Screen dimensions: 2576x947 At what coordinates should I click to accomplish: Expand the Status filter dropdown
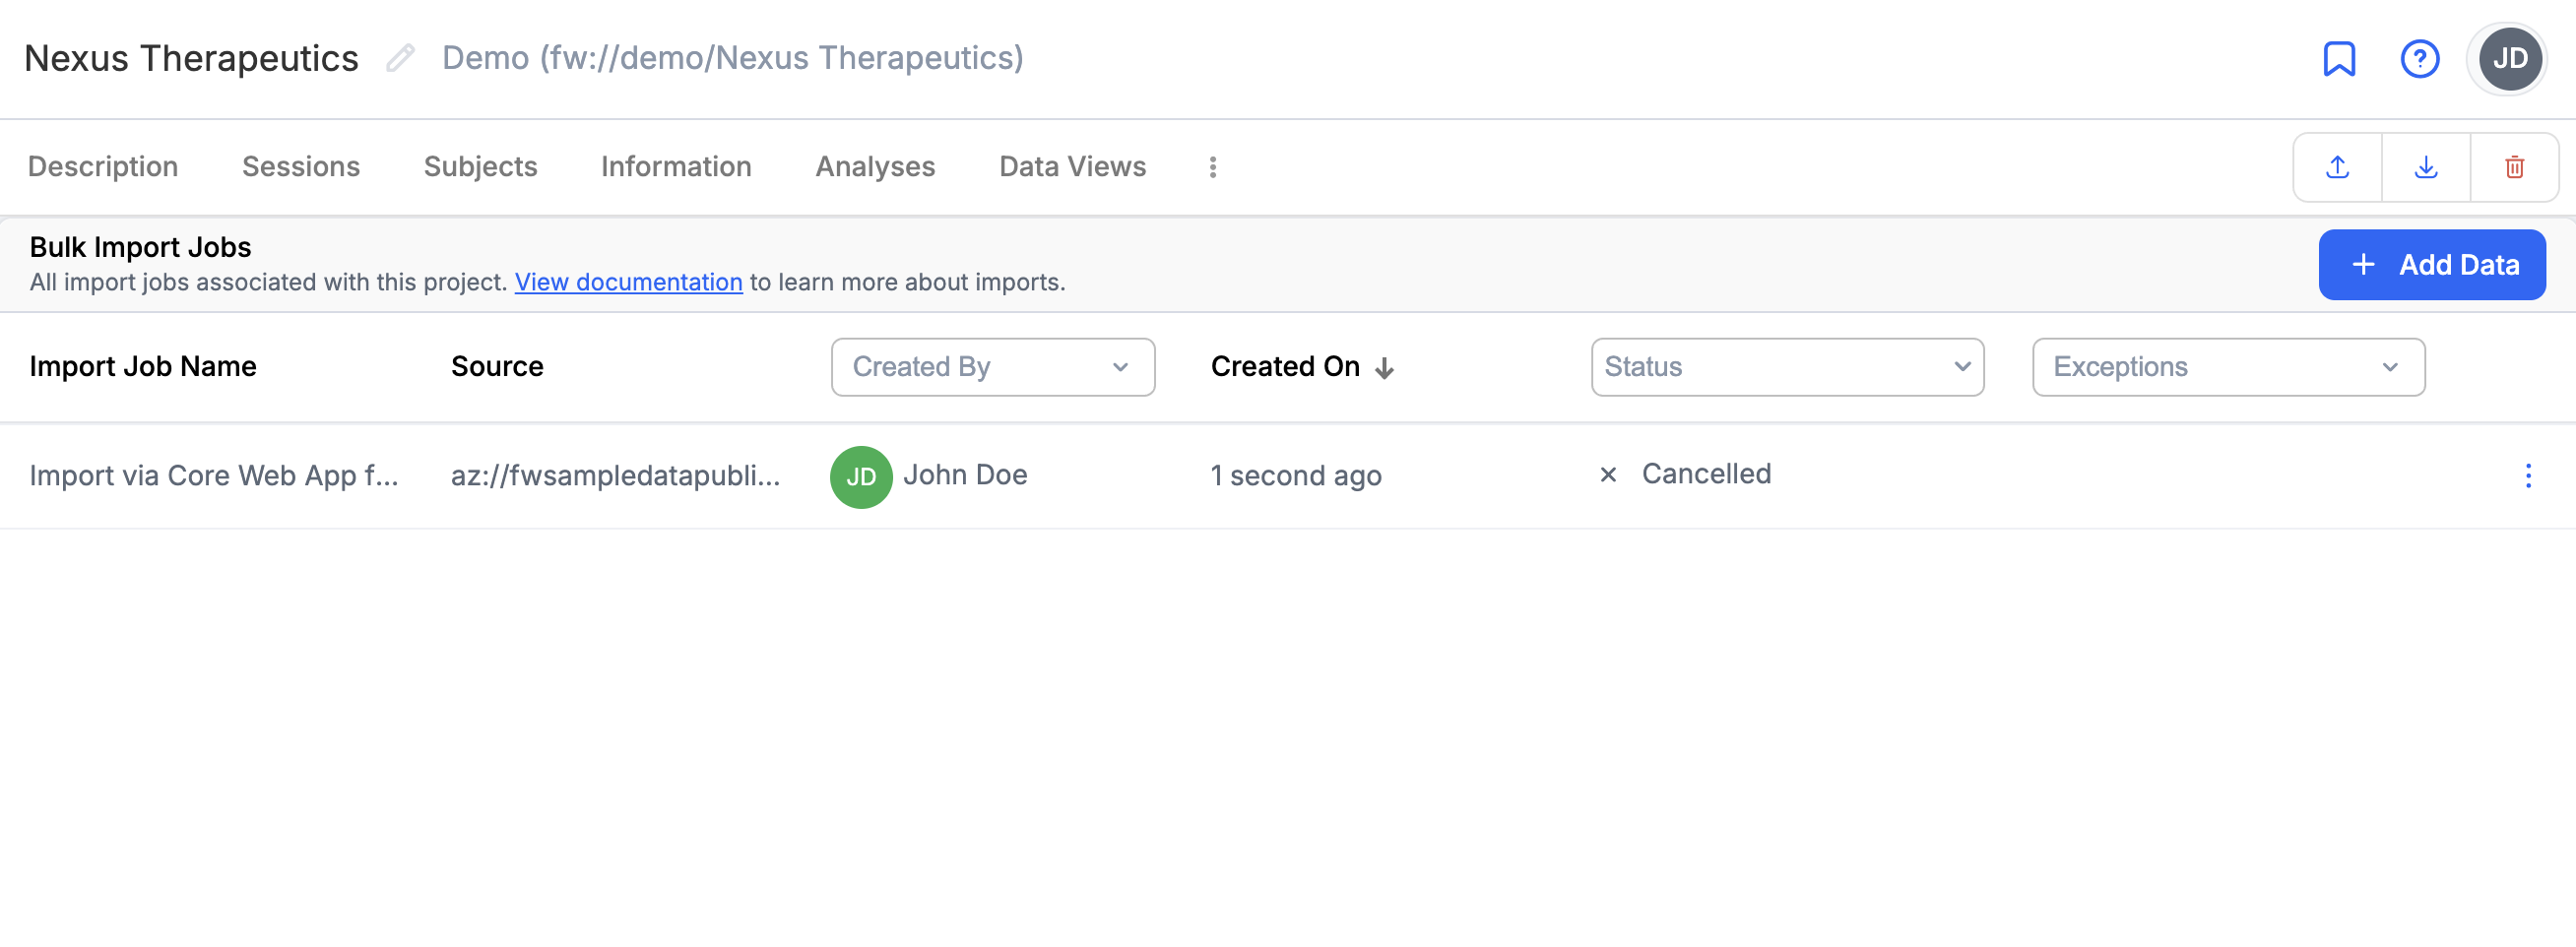coord(1787,367)
